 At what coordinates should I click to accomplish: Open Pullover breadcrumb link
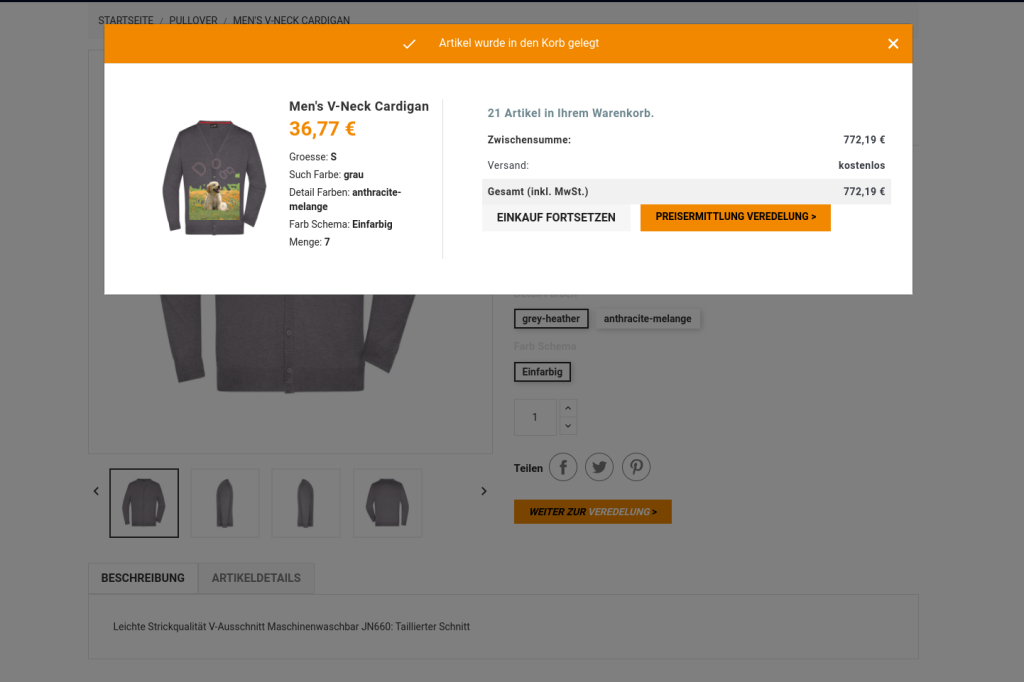(193, 20)
